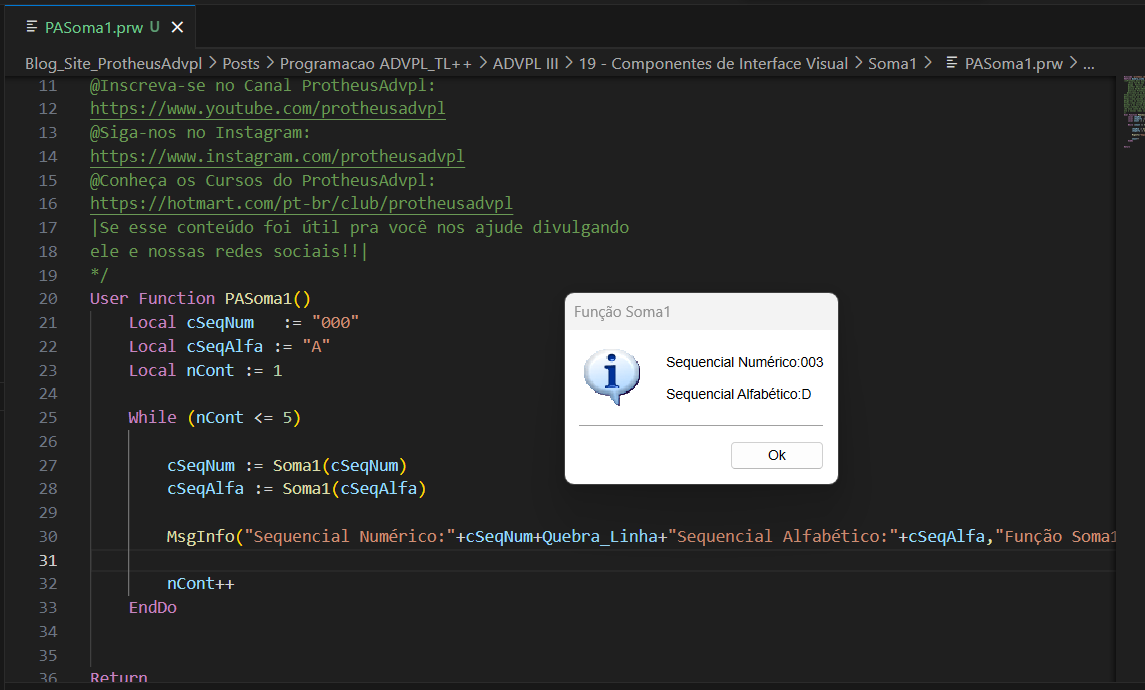
Task: Expand Programacao ADVPL_TL++ breadcrumb
Action: [375, 64]
